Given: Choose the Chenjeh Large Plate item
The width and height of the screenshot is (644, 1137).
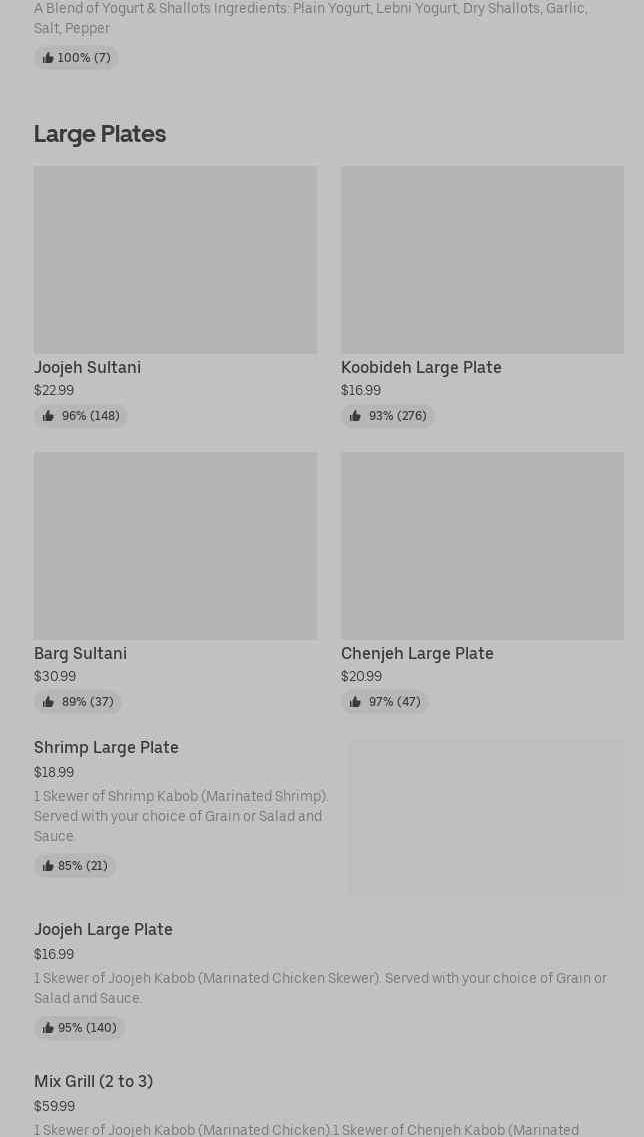Looking at the screenshot, I should (417, 653).
